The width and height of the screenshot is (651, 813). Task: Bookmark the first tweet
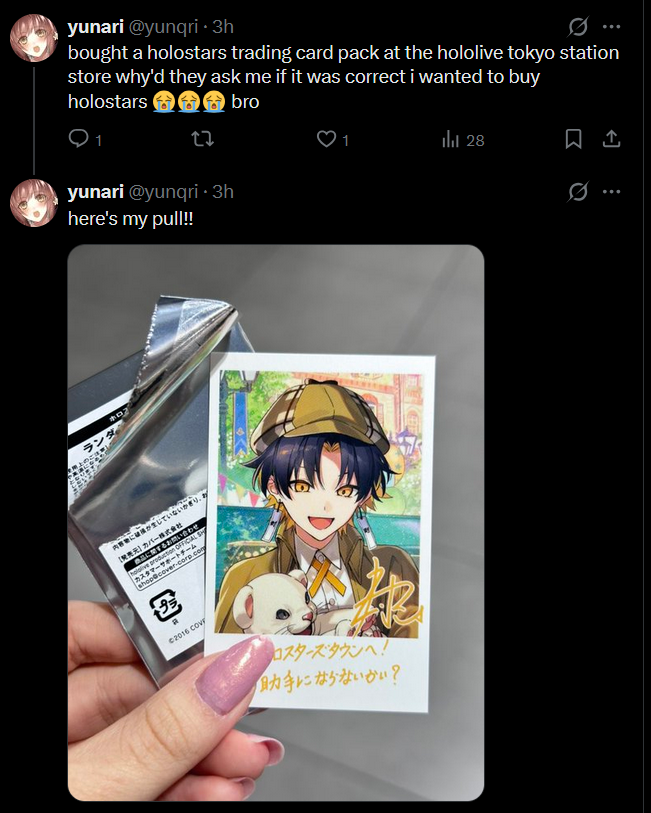click(573, 139)
